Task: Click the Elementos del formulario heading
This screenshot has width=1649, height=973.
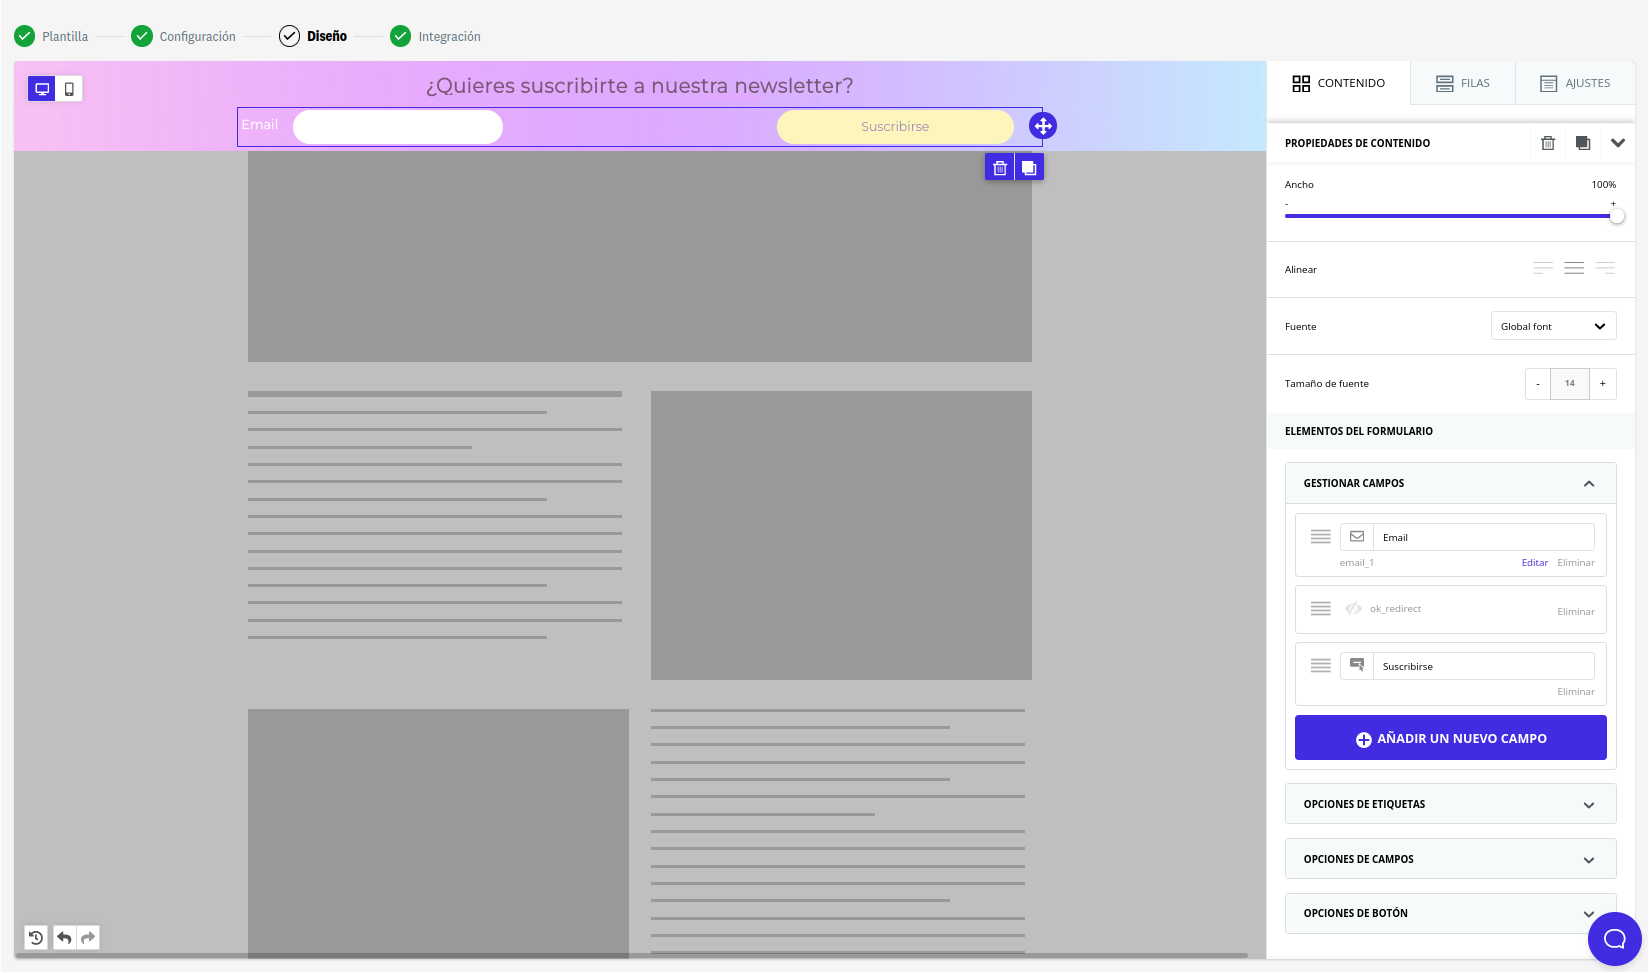Action: click(1359, 431)
